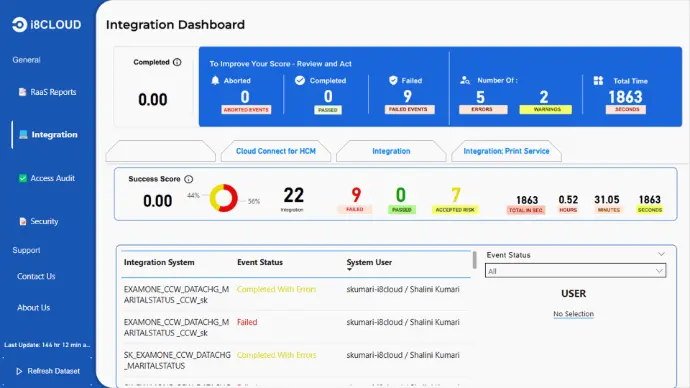This screenshot has height=388, width=690.
Task: Click the yellow ACCEPTED RISK count 7
Action: 455,194
